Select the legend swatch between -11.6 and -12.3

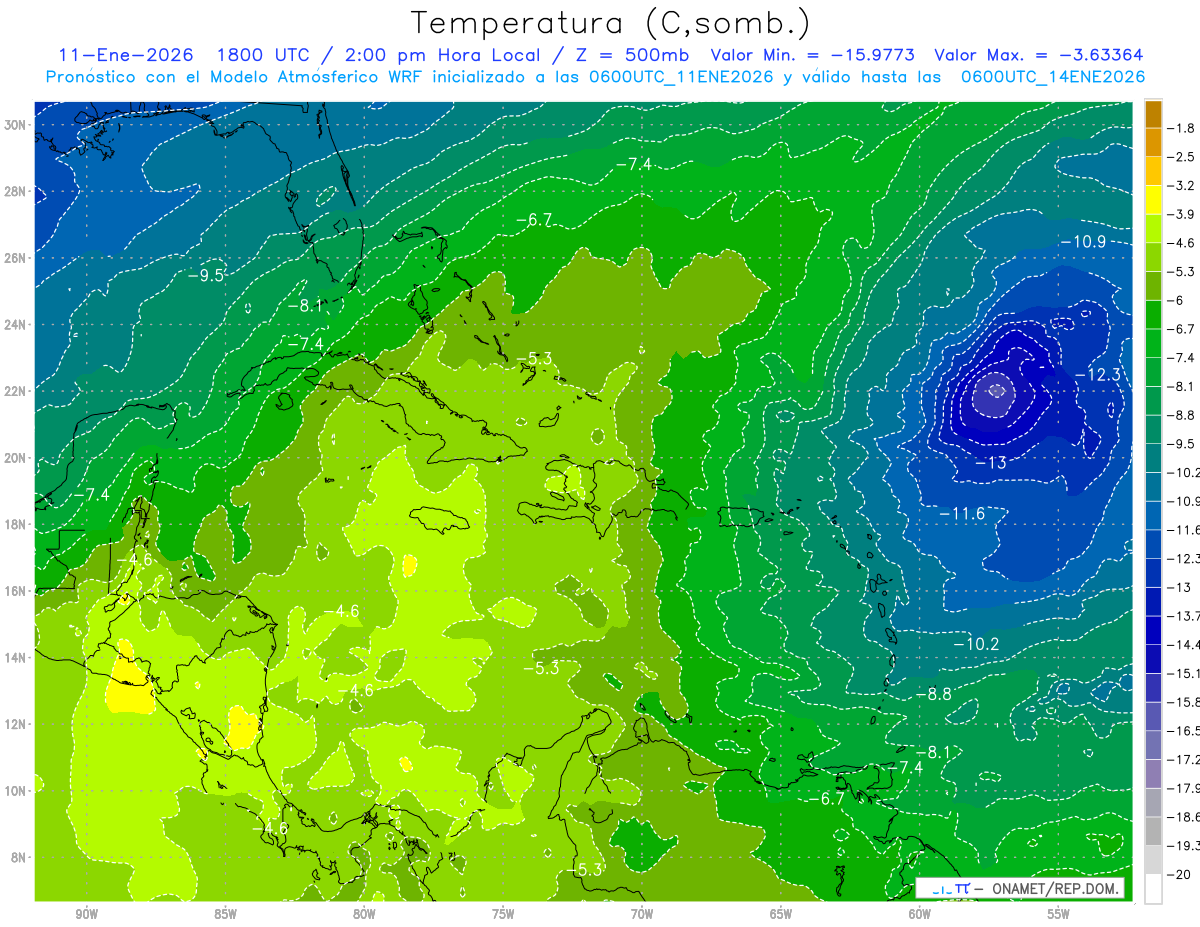pos(1153,545)
